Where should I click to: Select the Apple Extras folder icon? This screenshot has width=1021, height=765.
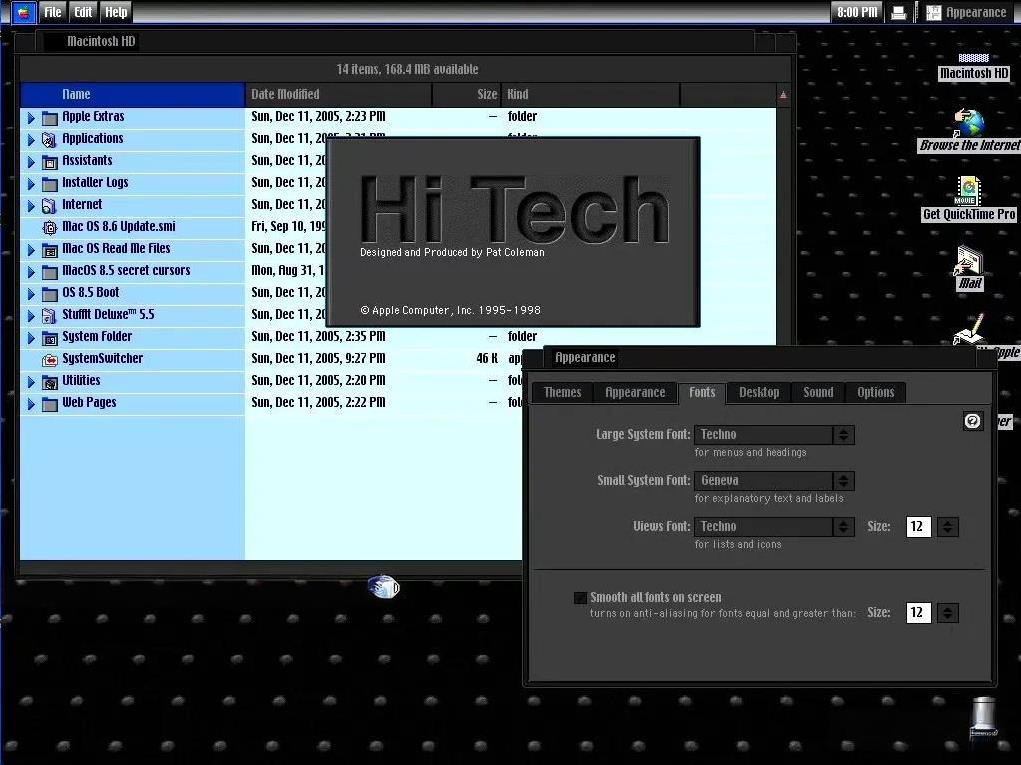point(49,118)
